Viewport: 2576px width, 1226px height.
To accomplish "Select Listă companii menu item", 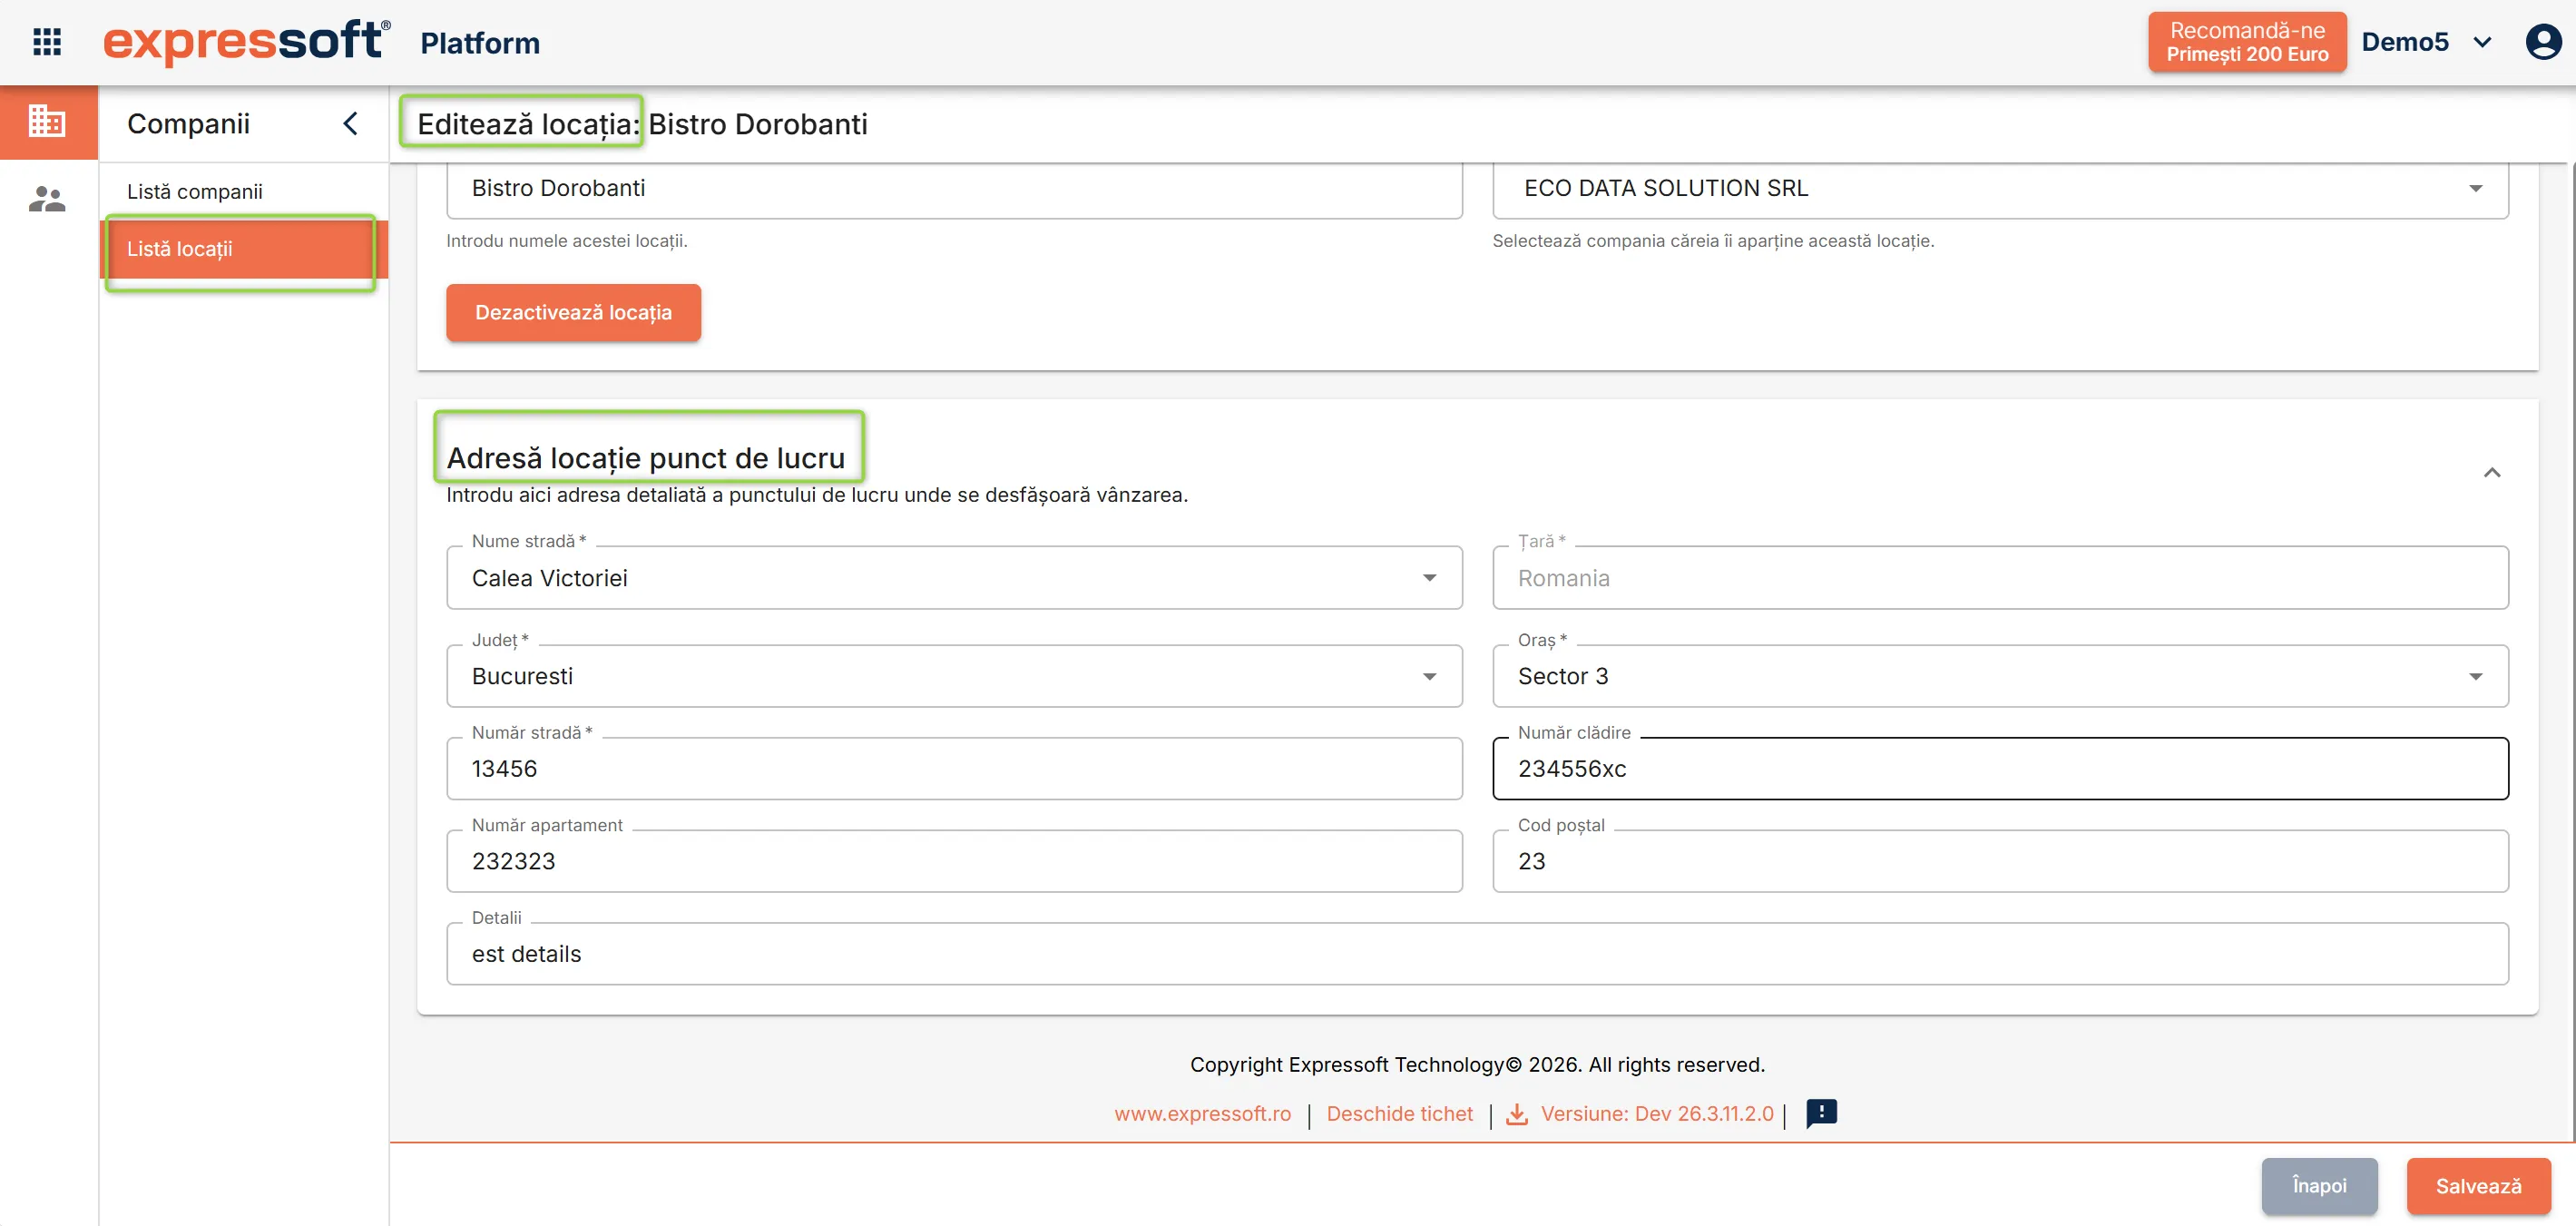I will [243, 191].
